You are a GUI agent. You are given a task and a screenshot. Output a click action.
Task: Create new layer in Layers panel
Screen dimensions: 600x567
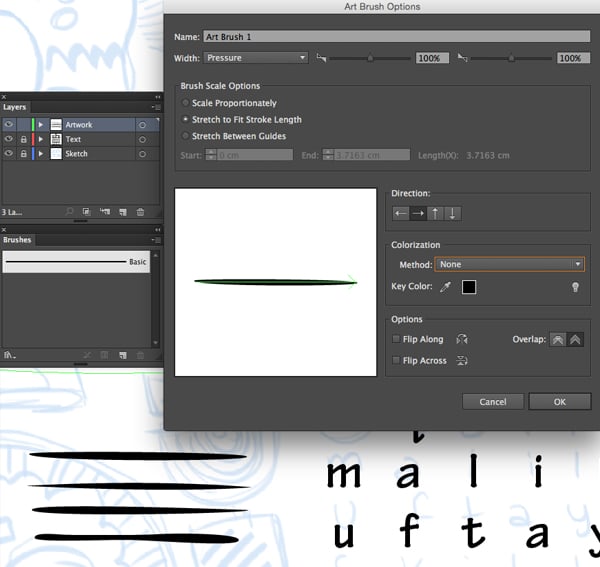(x=123, y=212)
